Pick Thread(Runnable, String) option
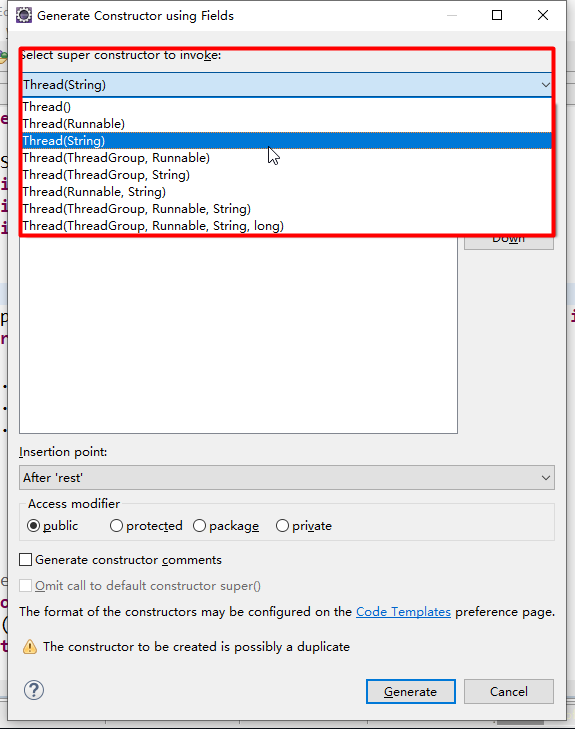The image size is (575, 729). (x=287, y=192)
